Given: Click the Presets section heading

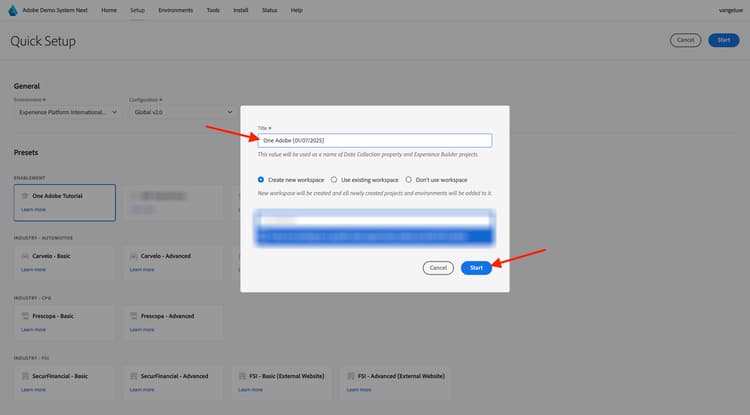Looking at the screenshot, I should click(x=26, y=153).
